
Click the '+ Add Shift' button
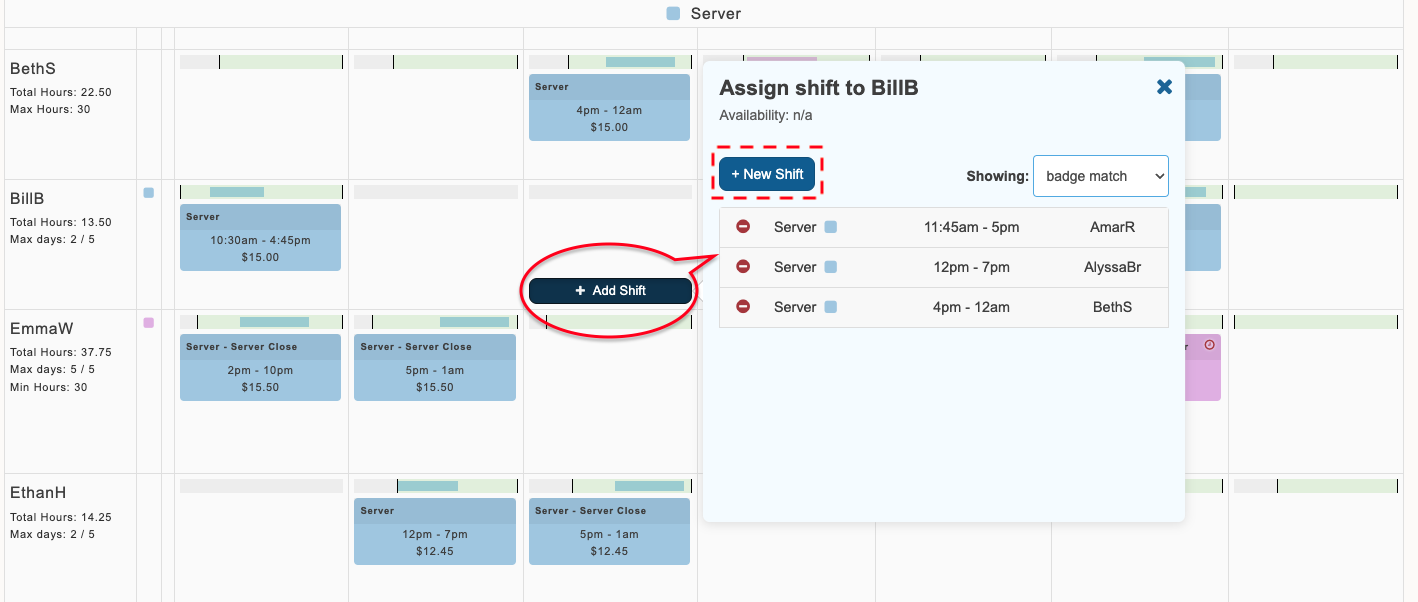609,290
